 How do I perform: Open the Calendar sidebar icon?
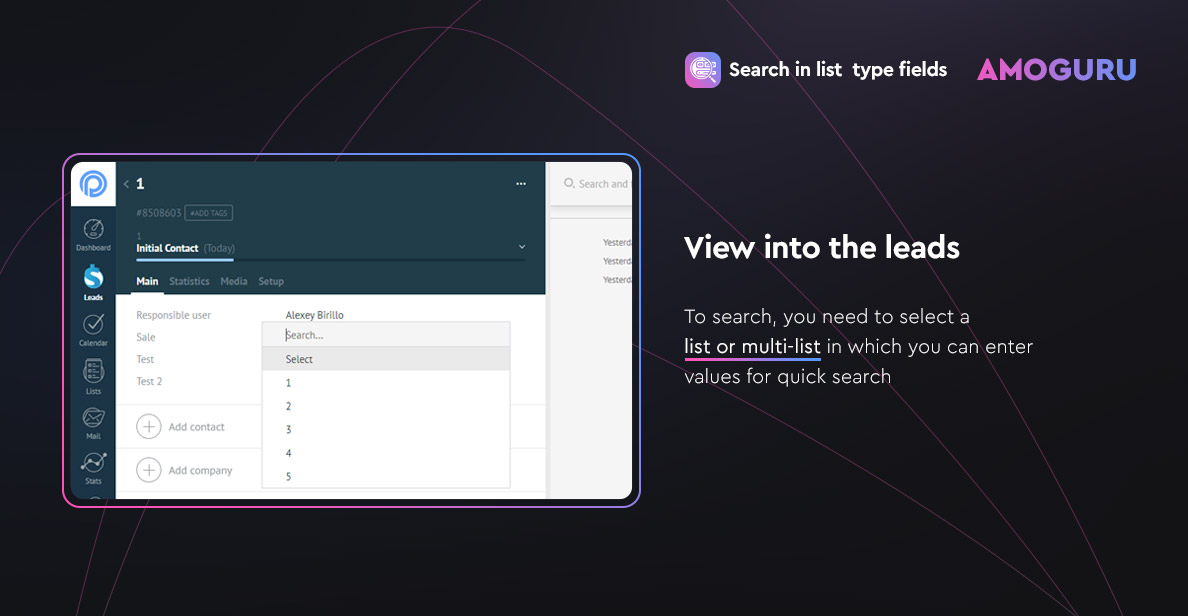point(93,324)
